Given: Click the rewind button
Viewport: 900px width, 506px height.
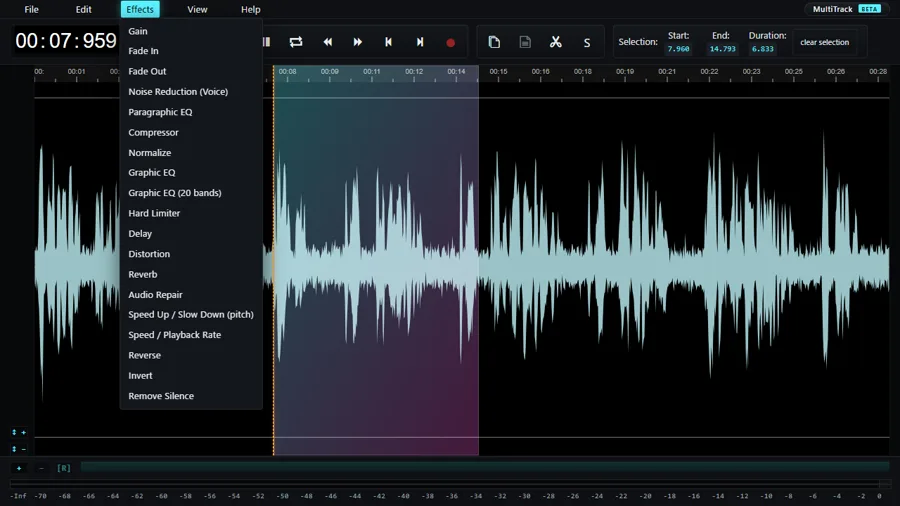Looking at the screenshot, I should [327, 42].
